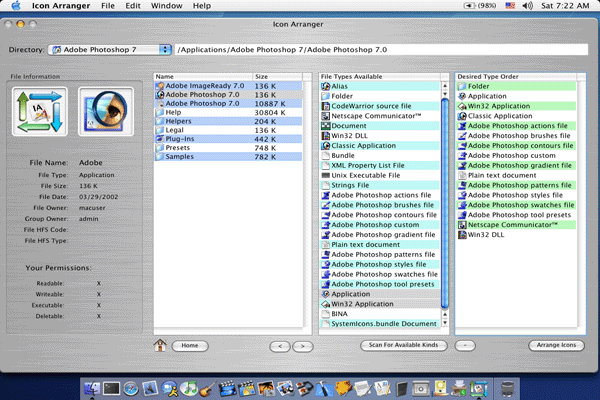Select 'Win32 DLL' in Desired Type Order
The height and width of the screenshot is (400, 600).
pos(516,235)
